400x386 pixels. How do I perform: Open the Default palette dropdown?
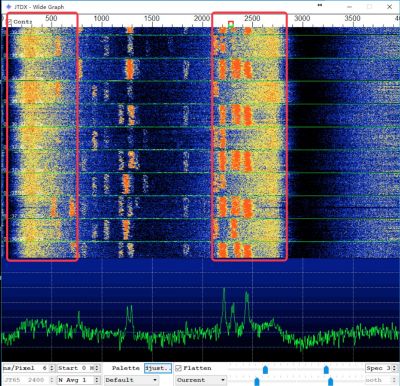click(131, 380)
